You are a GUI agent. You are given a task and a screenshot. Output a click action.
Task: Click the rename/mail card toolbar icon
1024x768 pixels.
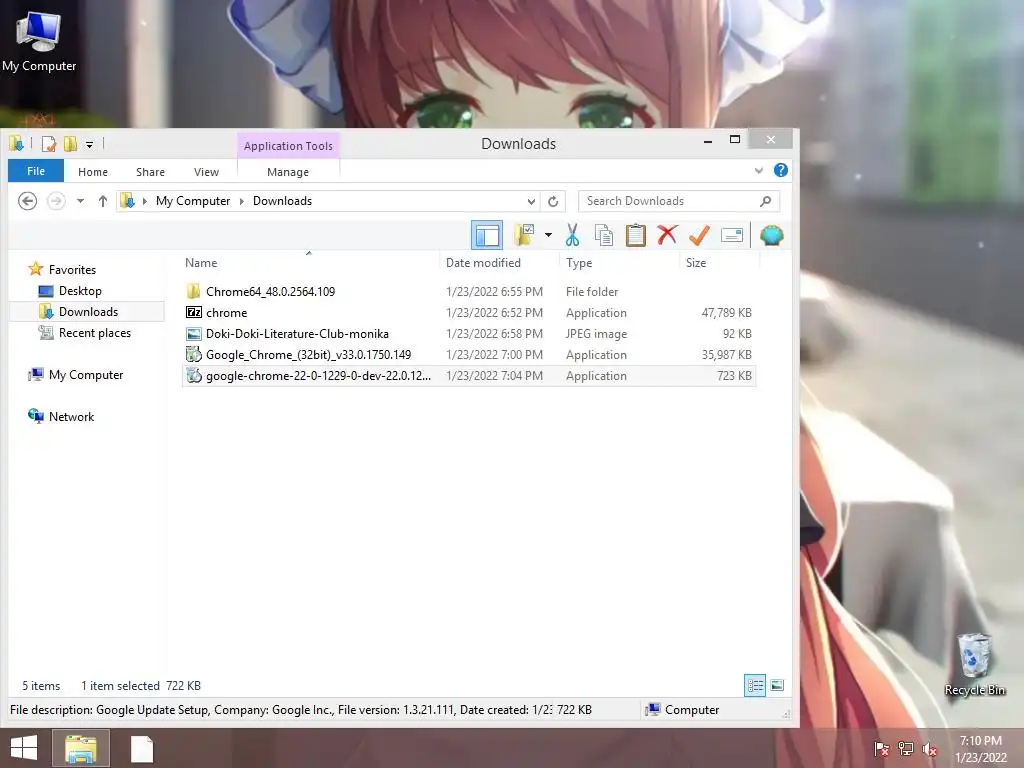tap(731, 235)
